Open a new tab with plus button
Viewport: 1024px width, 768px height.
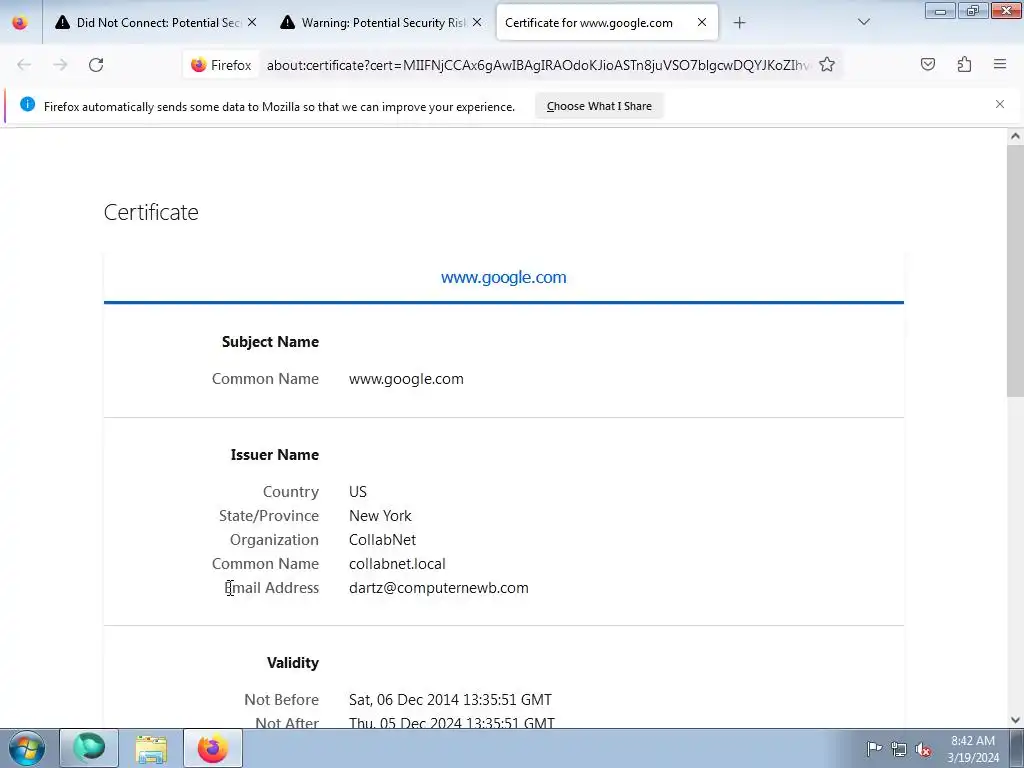pos(739,23)
